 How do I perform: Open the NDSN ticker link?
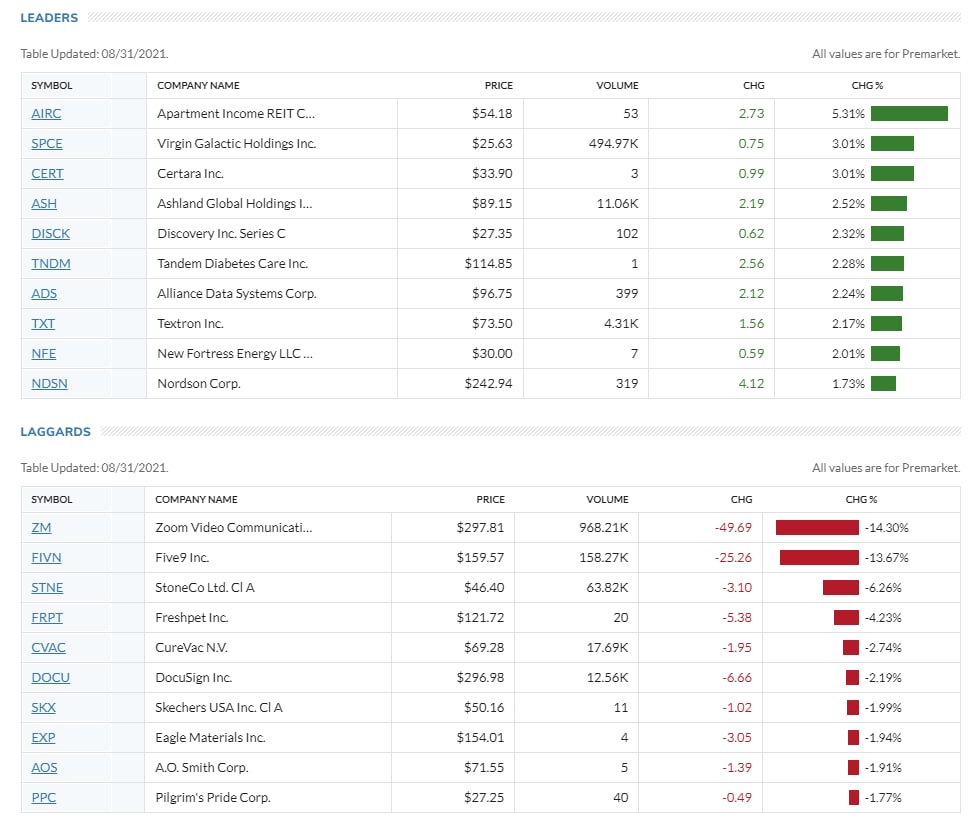[x=49, y=383]
